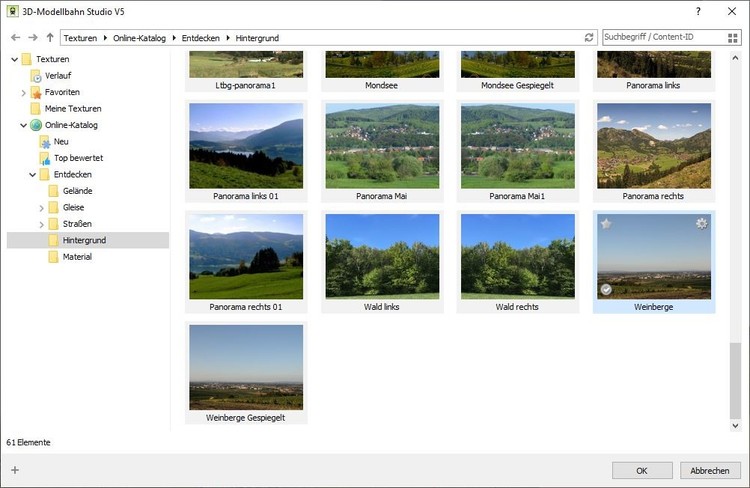This screenshot has height=488, width=750.
Task: Collapse the Entdecken tree node
Action: [x=33, y=175]
